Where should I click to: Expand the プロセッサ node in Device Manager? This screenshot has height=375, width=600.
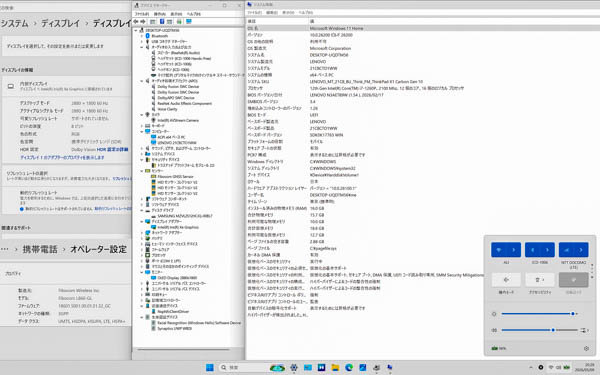coord(142,255)
